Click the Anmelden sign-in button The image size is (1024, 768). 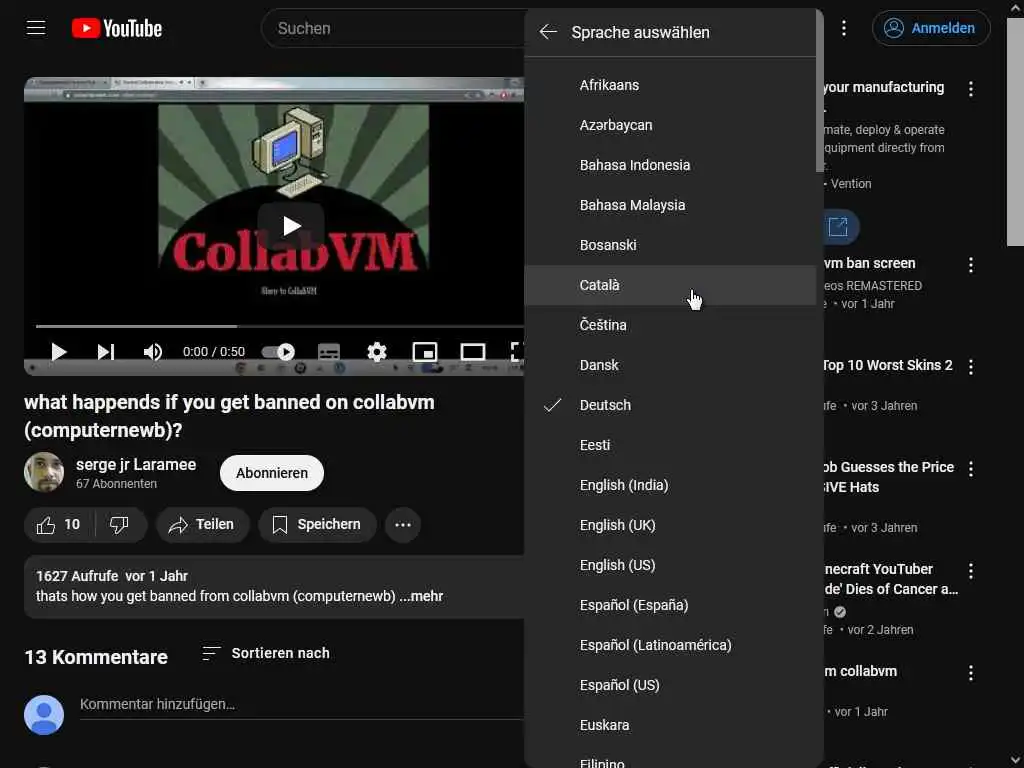[x=931, y=28]
